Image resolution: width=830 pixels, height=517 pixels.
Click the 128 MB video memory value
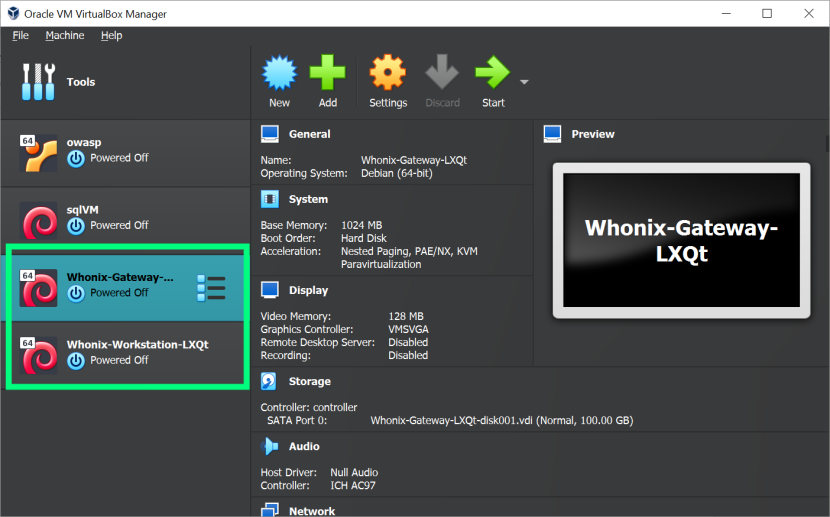[406, 316]
